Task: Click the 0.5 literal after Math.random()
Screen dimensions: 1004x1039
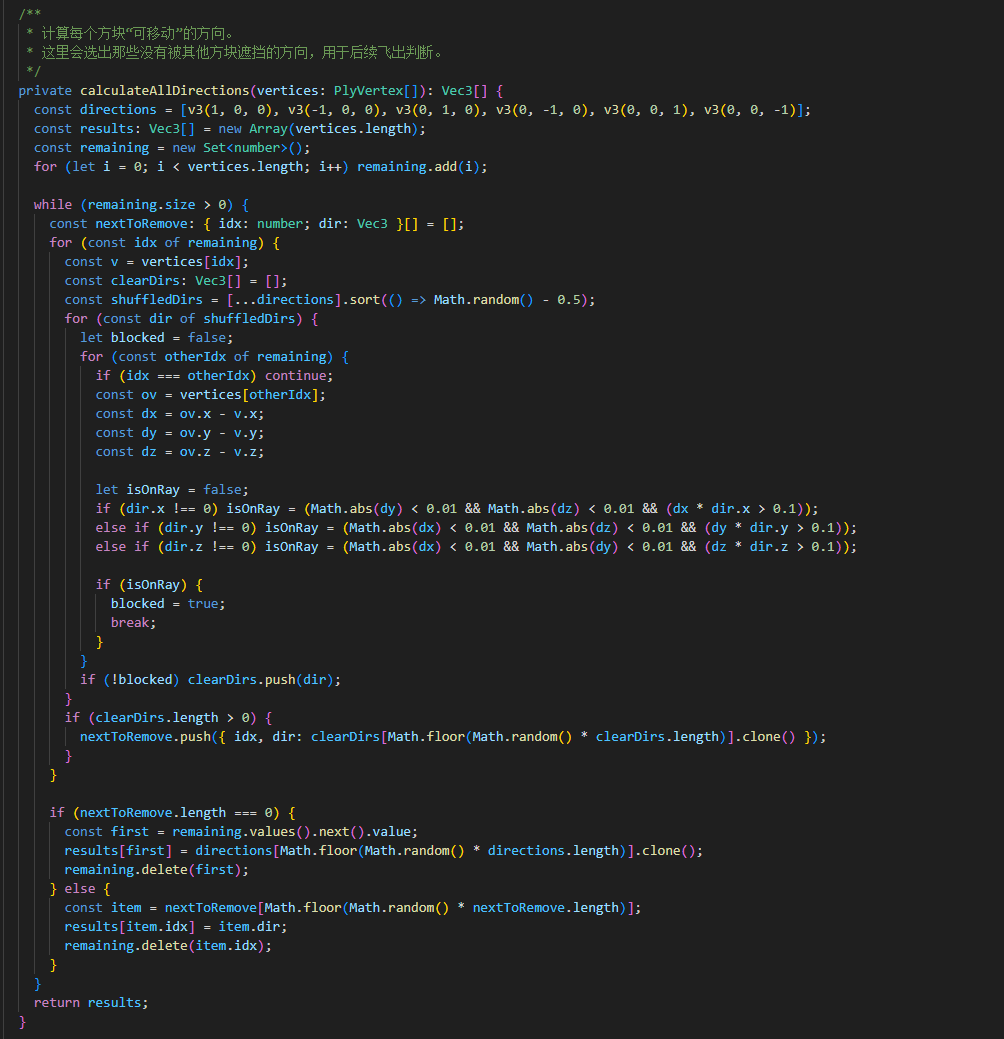Action: pyautogui.click(x=568, y=300)
